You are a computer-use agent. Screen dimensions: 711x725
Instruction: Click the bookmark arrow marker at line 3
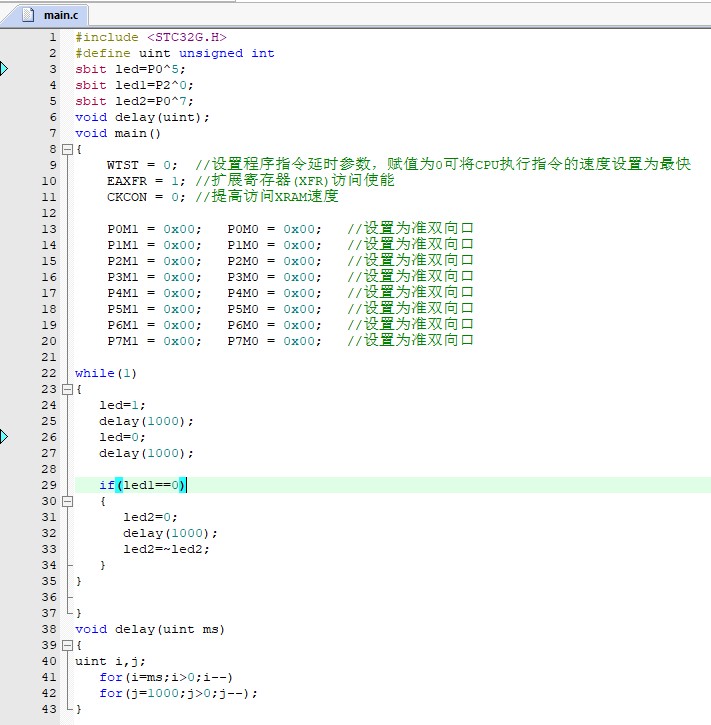(4, 69)
